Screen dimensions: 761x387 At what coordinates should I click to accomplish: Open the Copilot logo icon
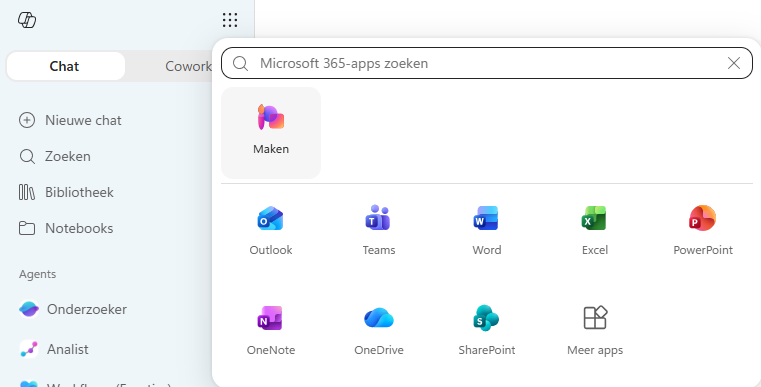(27, 20)
